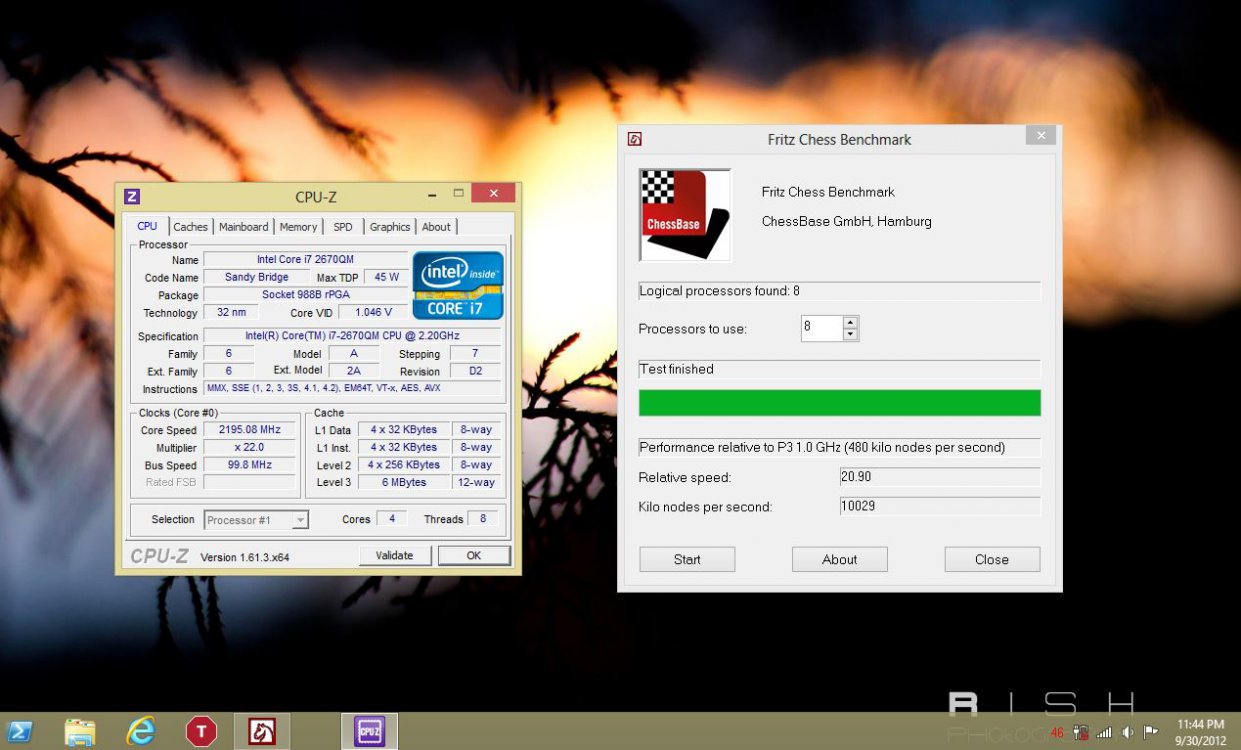Image resolution: width=1241 pixels, height=750 pixels.
Task: Decrease processors to use with down arrow
Action: tap(850, 335)
